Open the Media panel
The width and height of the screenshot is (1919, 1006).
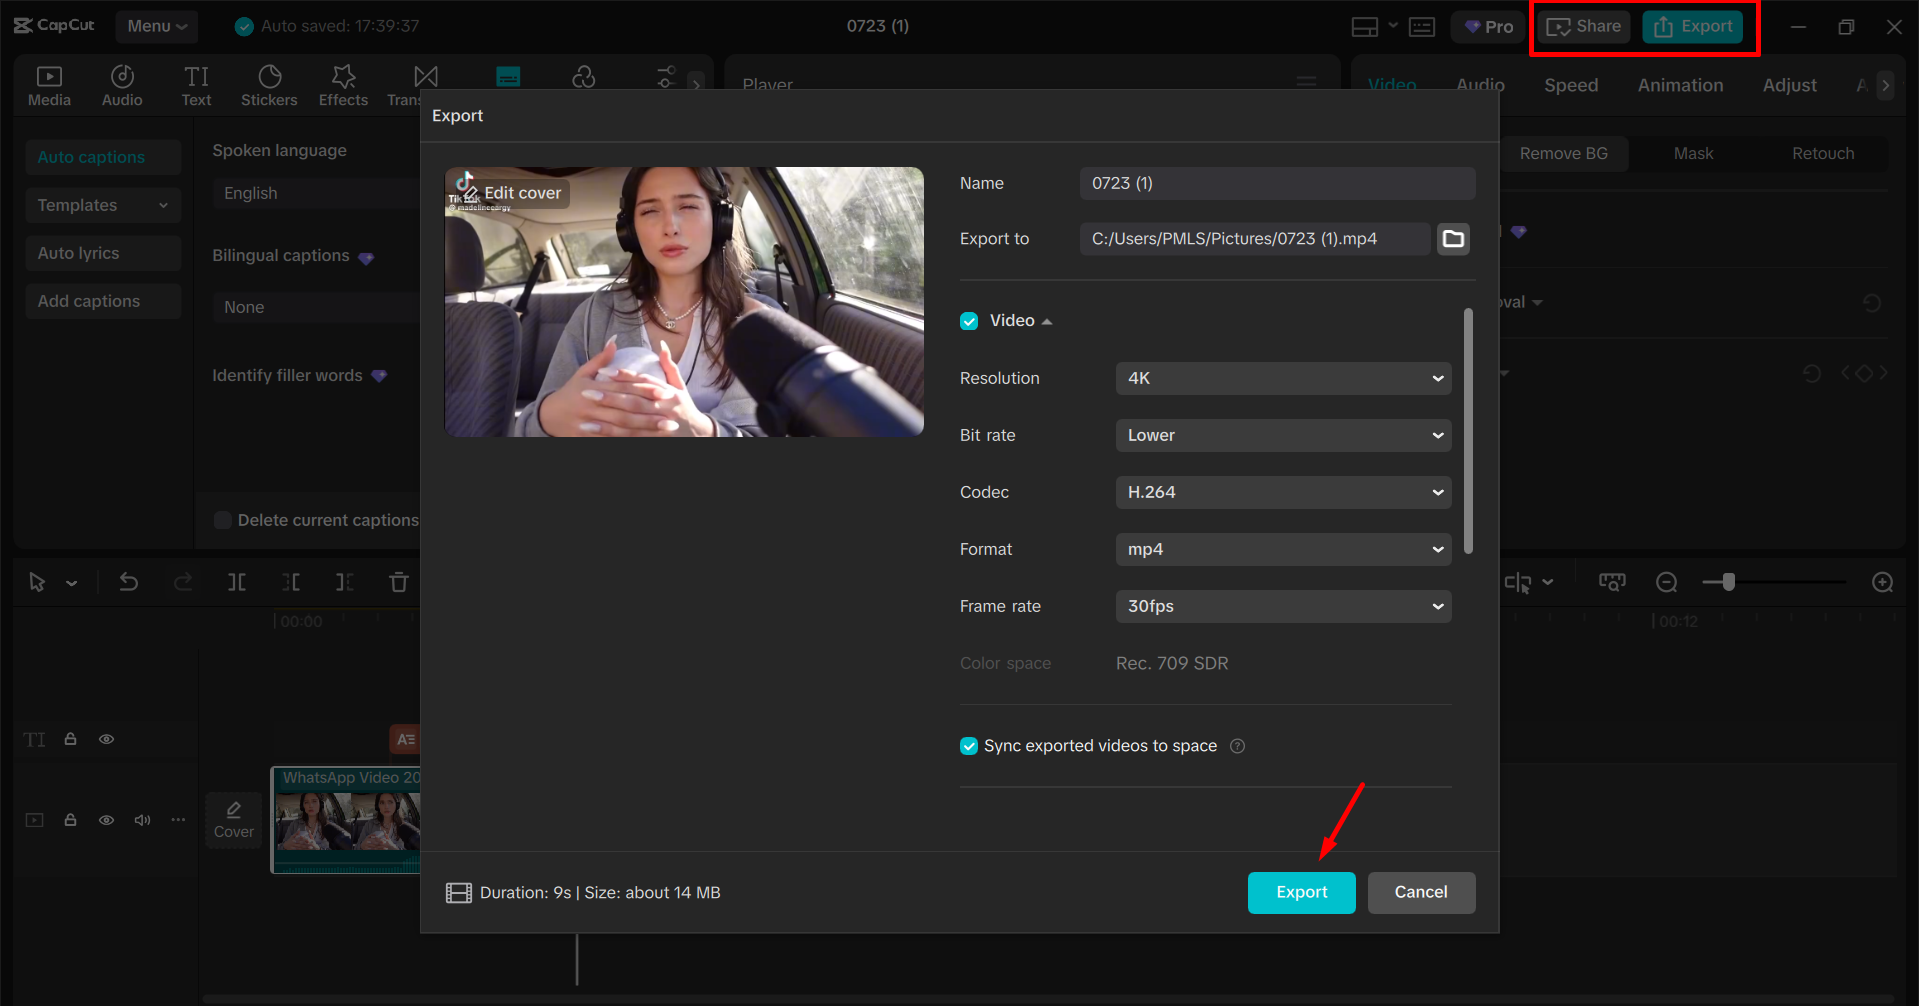point(49,84)
